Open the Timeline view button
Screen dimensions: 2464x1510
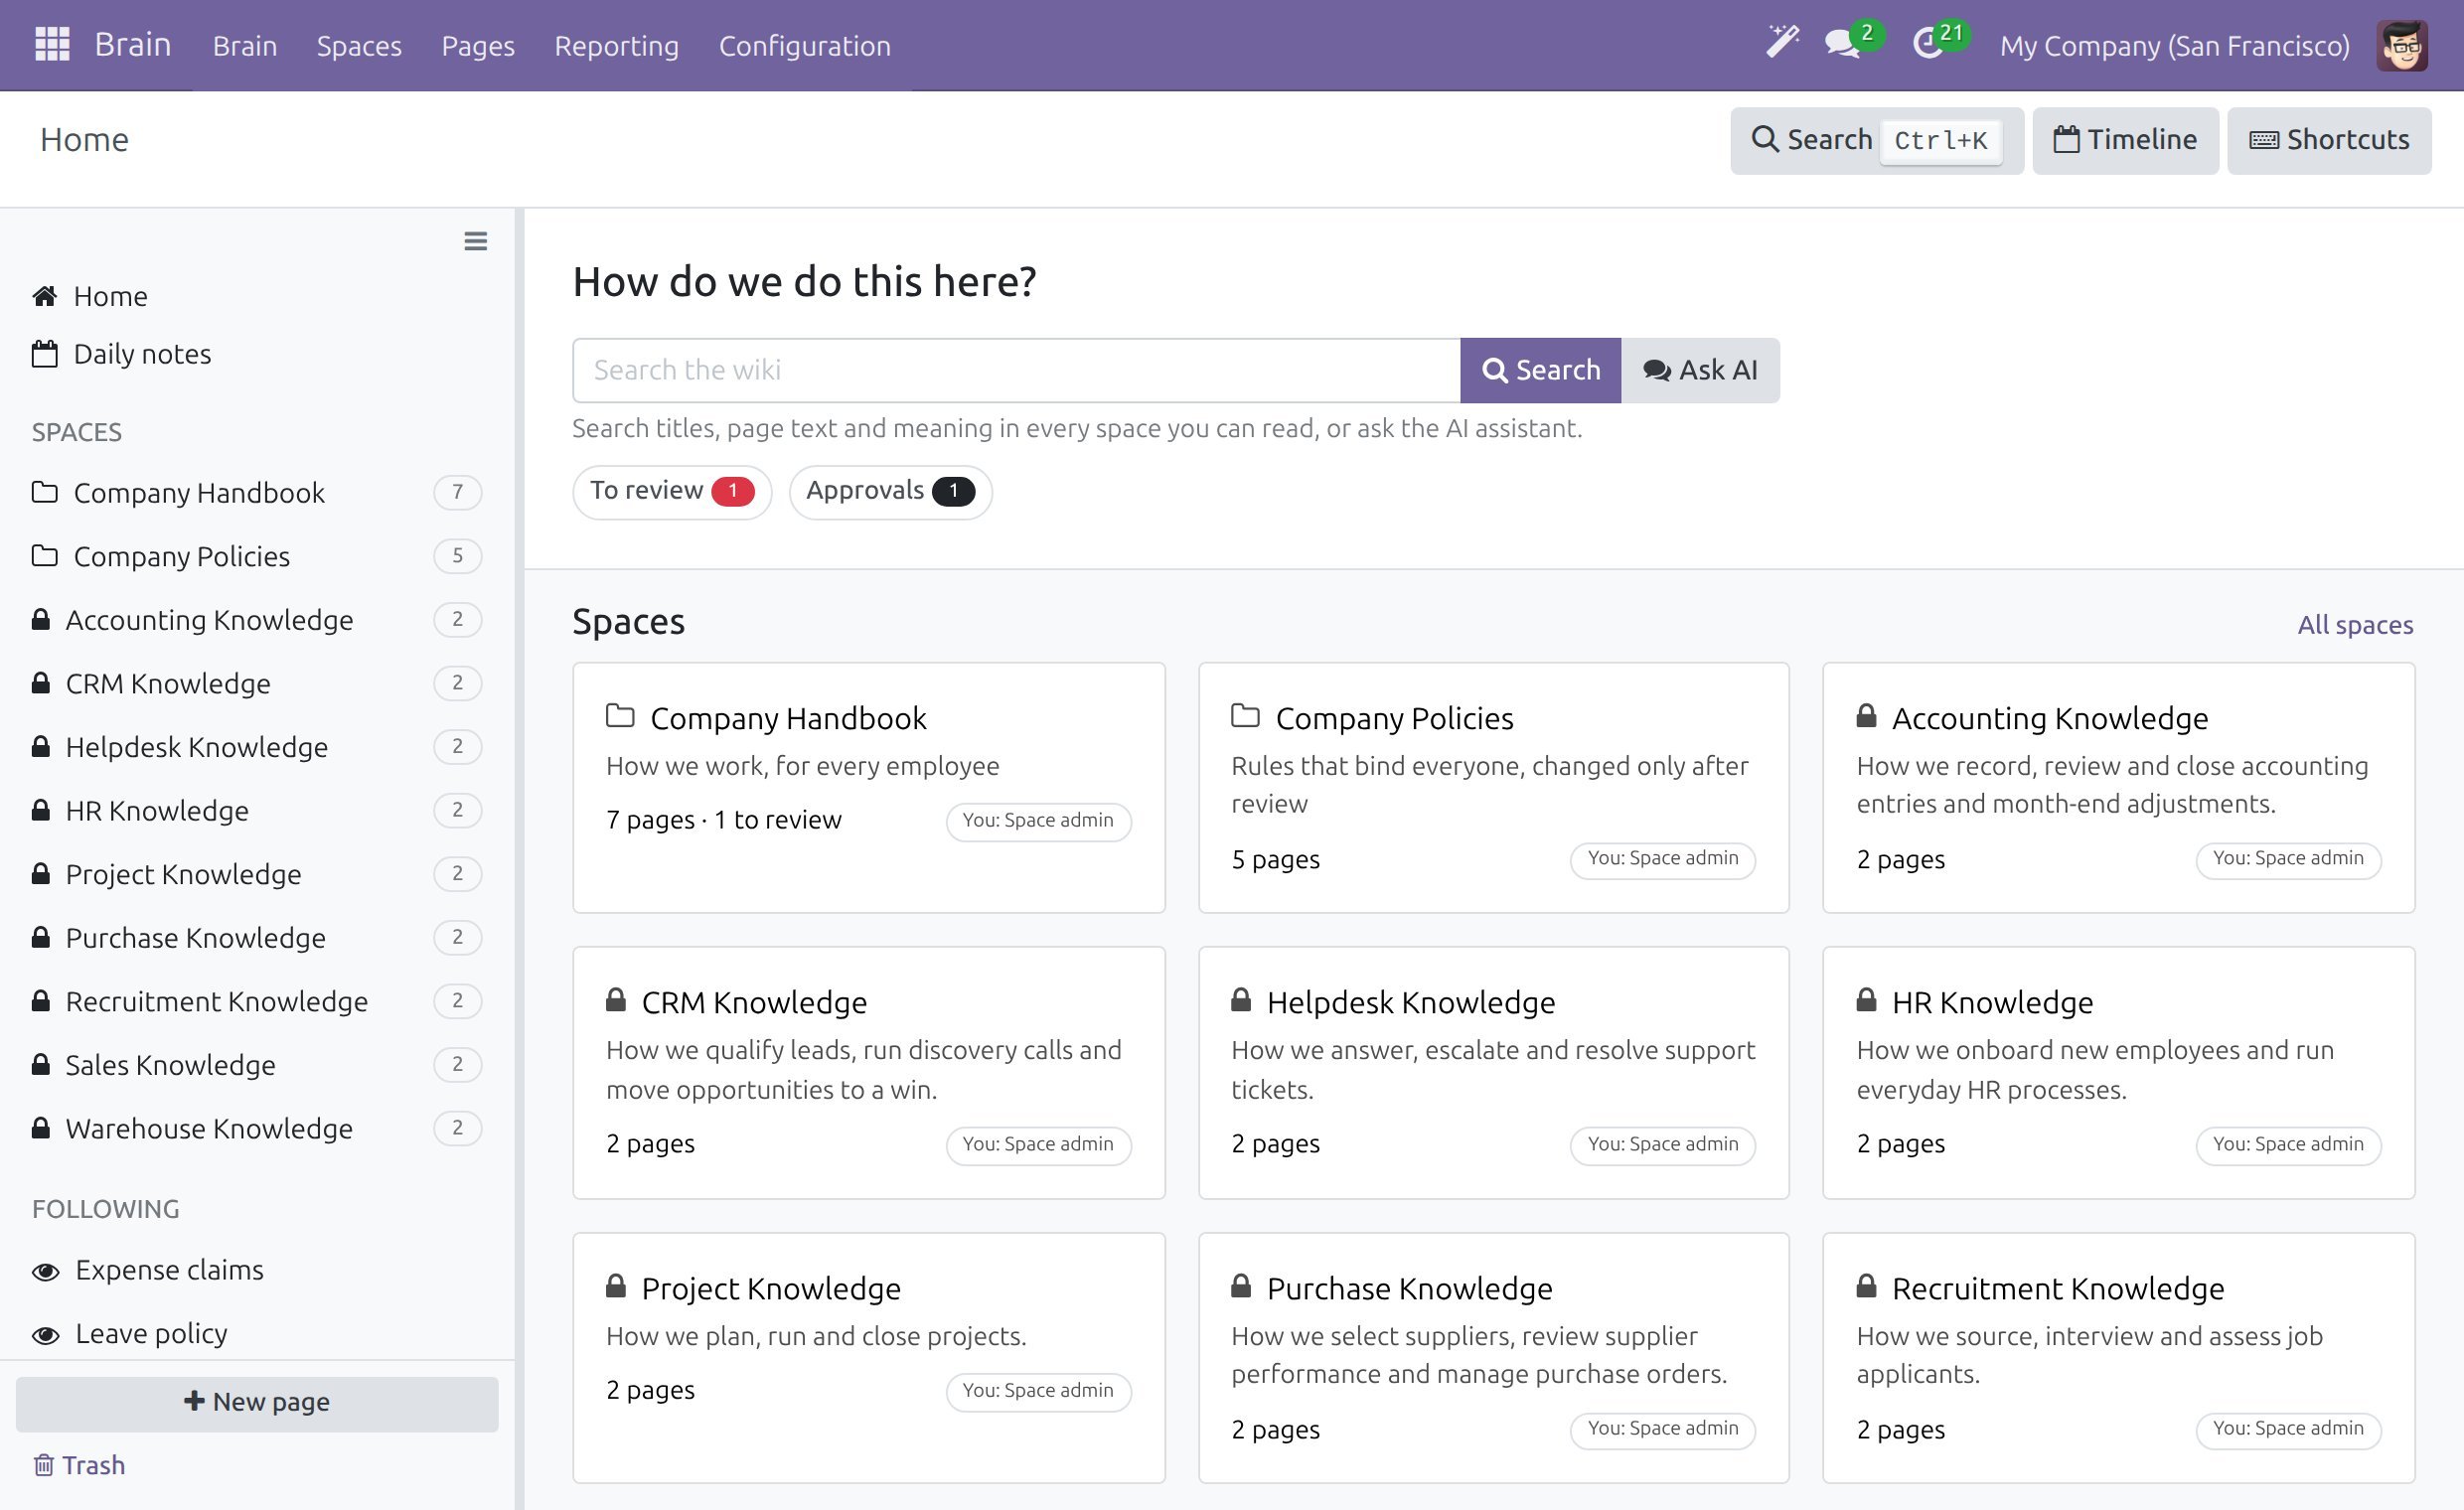point(2125,140)
